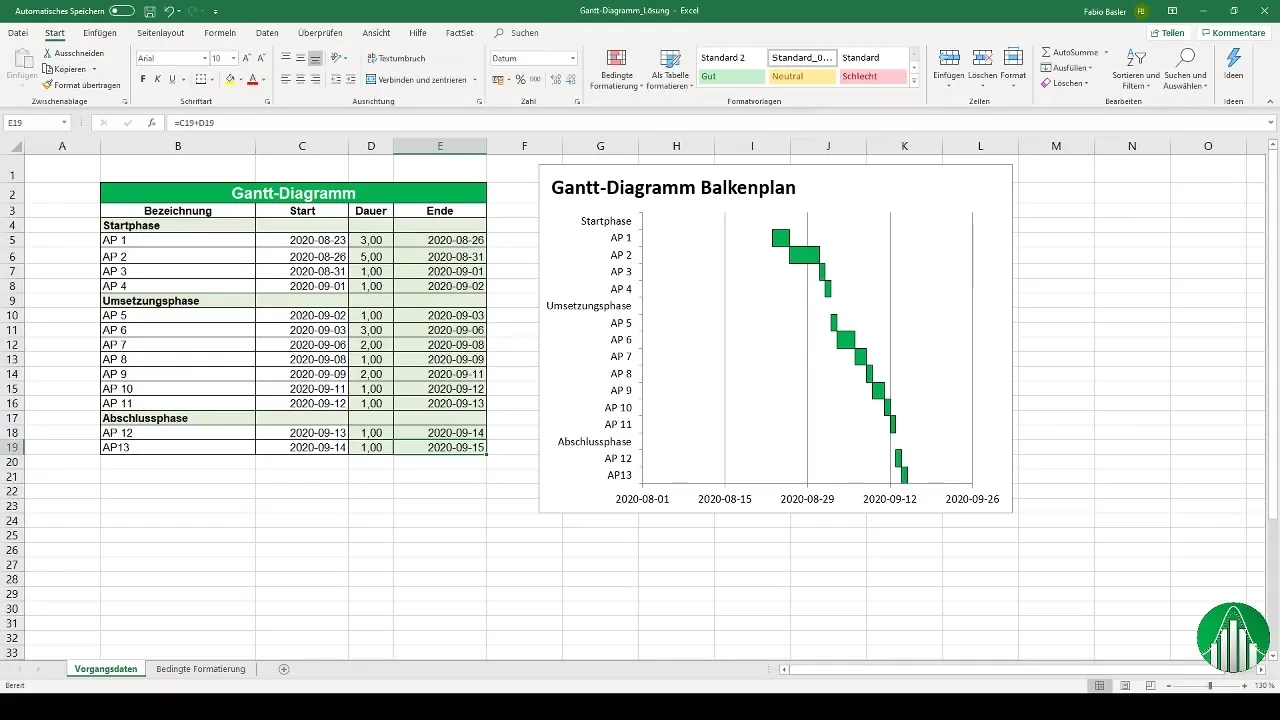Open the Datum number format dropdown
This screenshot has height=720, width=1280.
click(x=573, y=58)
